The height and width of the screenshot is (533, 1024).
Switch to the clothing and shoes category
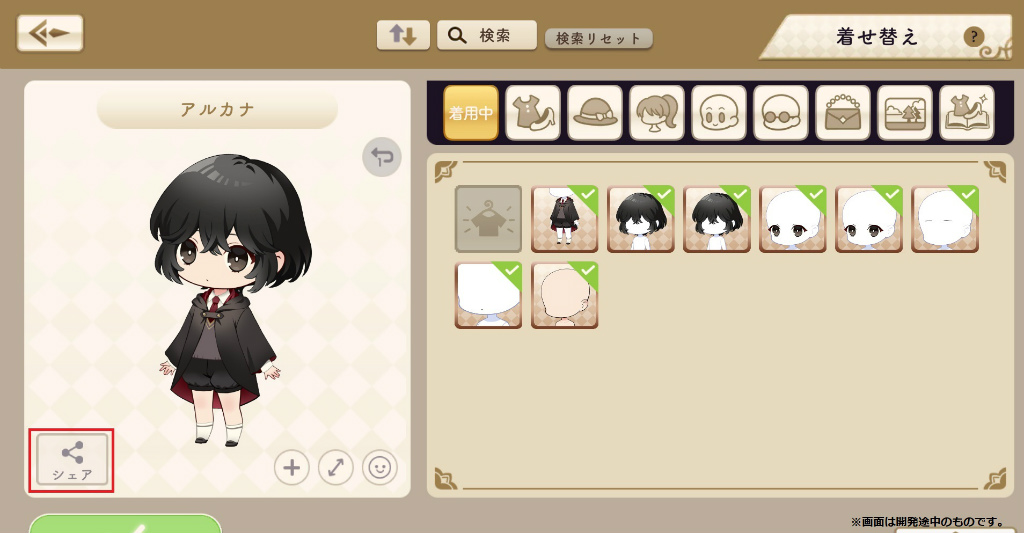533,113
